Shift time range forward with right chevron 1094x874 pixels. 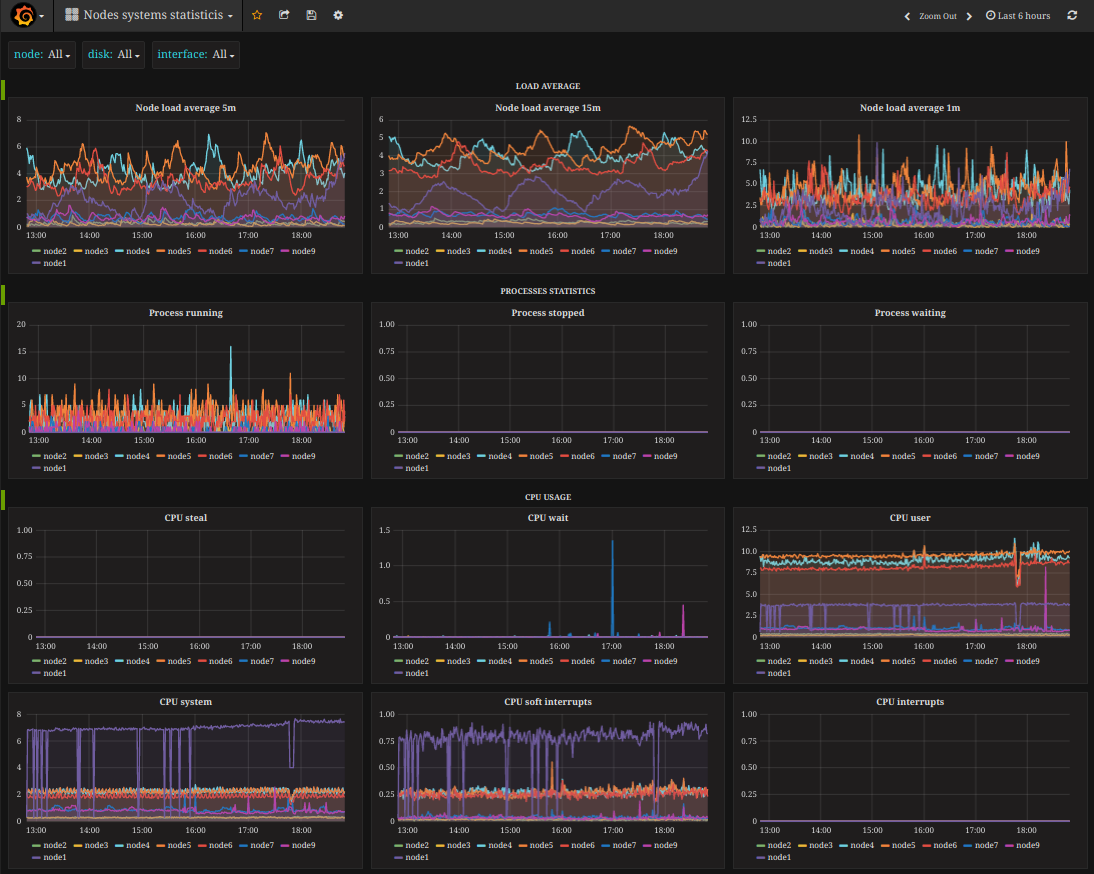click(969, 16)
